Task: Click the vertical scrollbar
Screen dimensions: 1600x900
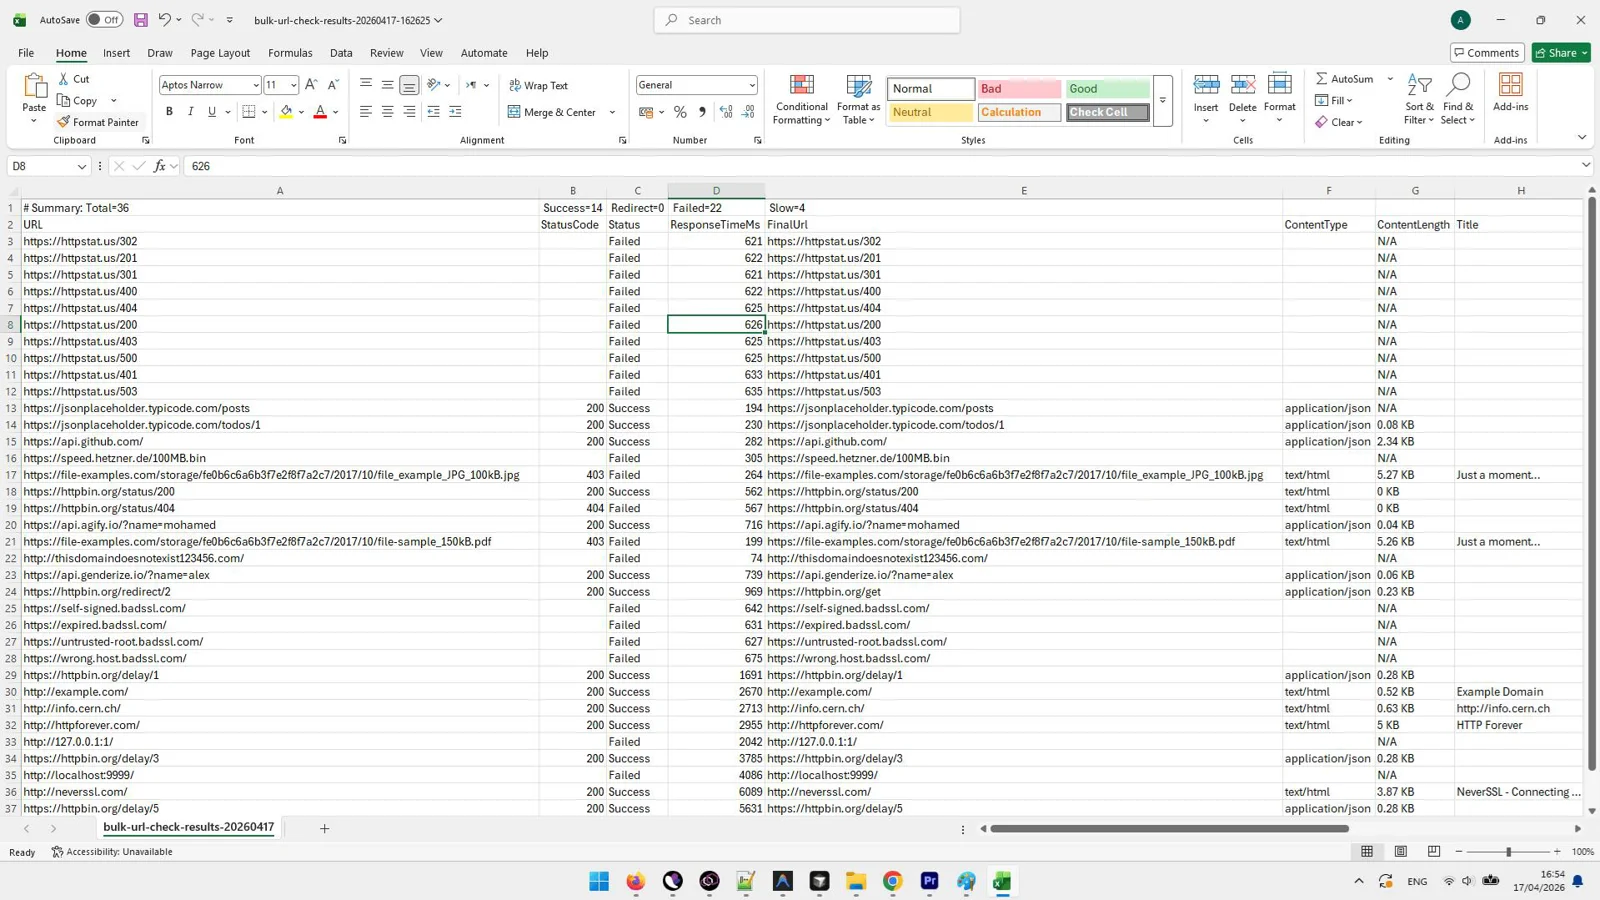Action: pyautogui.click(x=1591, y=485)
